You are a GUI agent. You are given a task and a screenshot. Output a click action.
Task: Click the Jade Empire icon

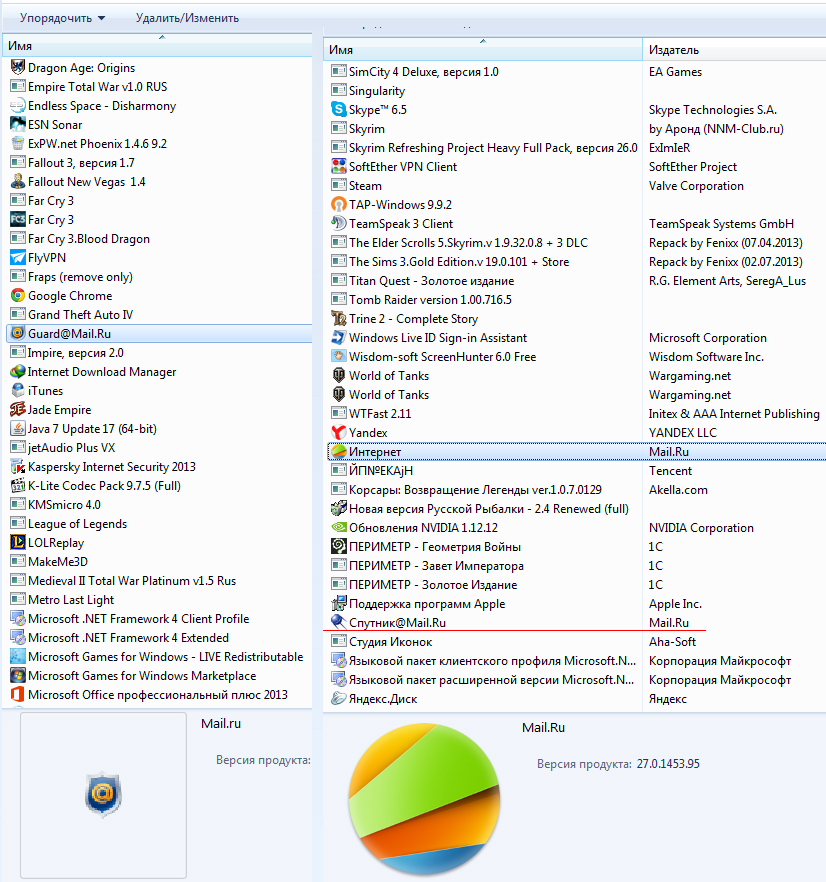pyautogui.click(x=18, y=410)
